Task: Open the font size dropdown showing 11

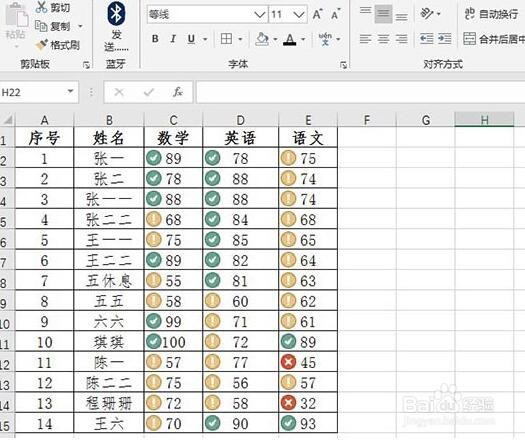Action: pos(298,14)
